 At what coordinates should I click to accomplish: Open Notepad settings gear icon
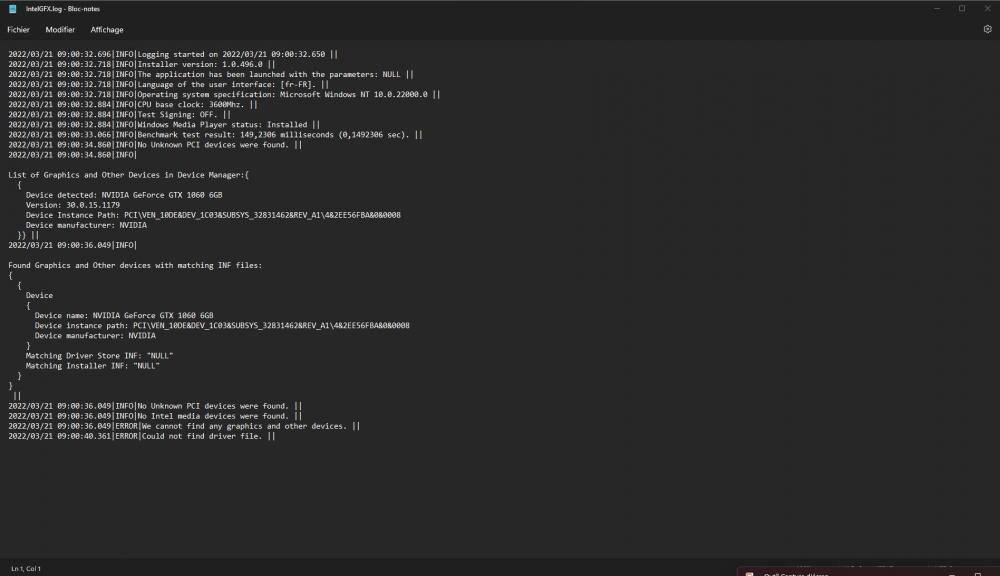tap(987, 30)
